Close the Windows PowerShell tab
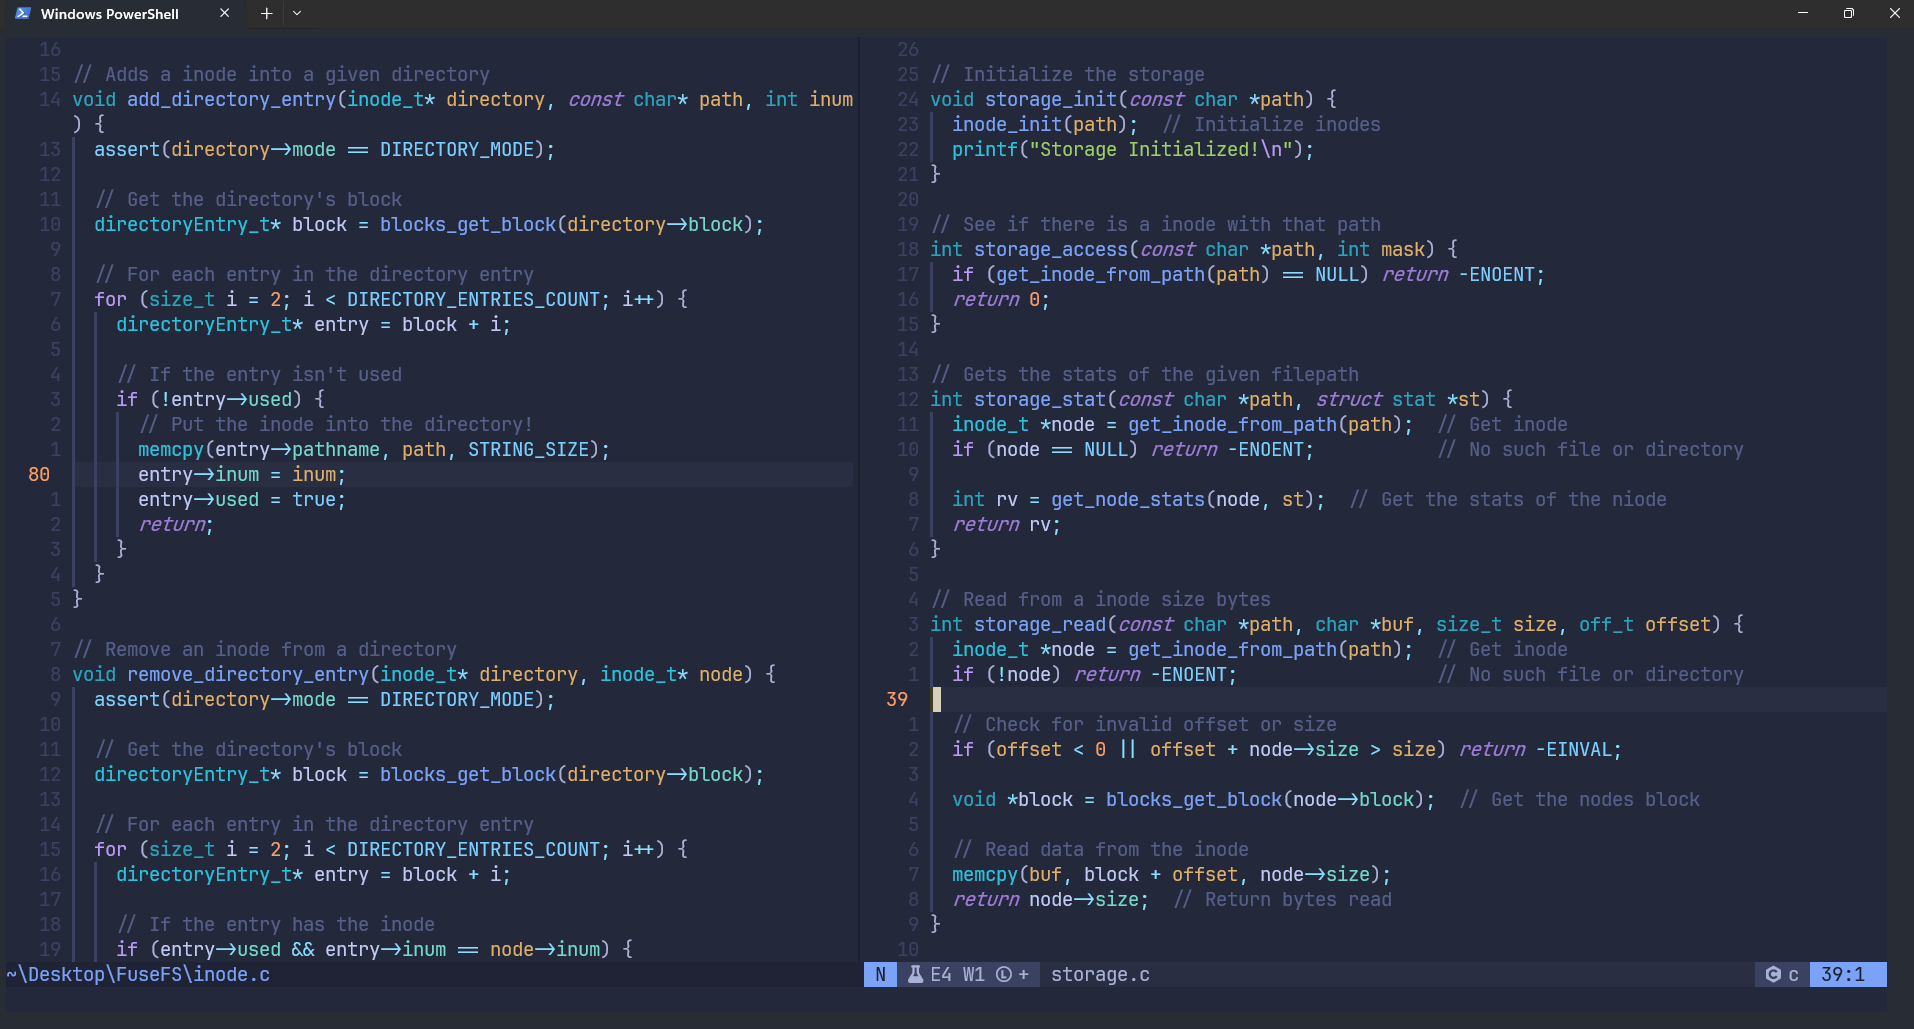Image resolution: width=1914 pixels, height=1029 pixels. pos(224,13)
